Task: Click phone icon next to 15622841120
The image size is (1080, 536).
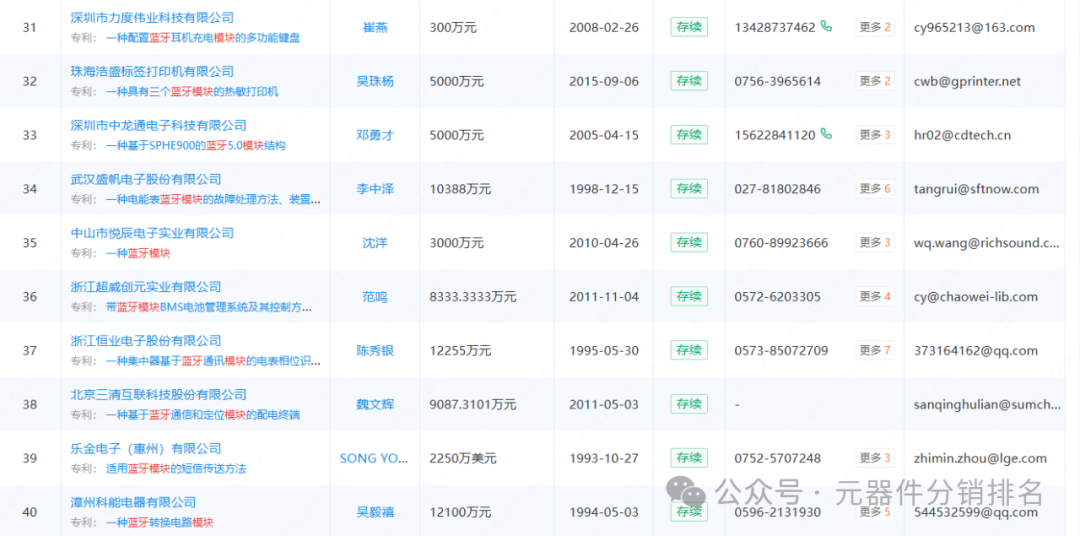Action: click(x=826, y=134)
